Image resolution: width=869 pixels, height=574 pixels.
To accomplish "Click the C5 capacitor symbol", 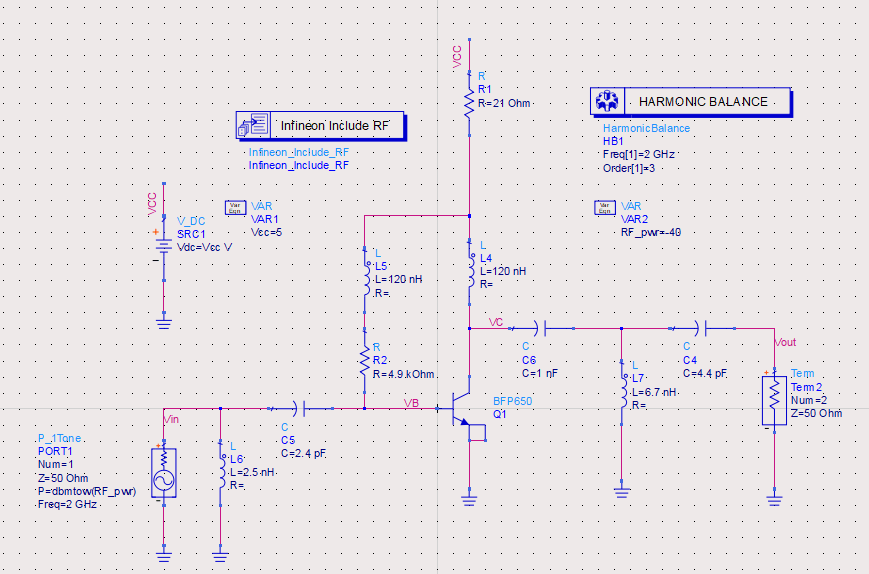I will 300,408.
